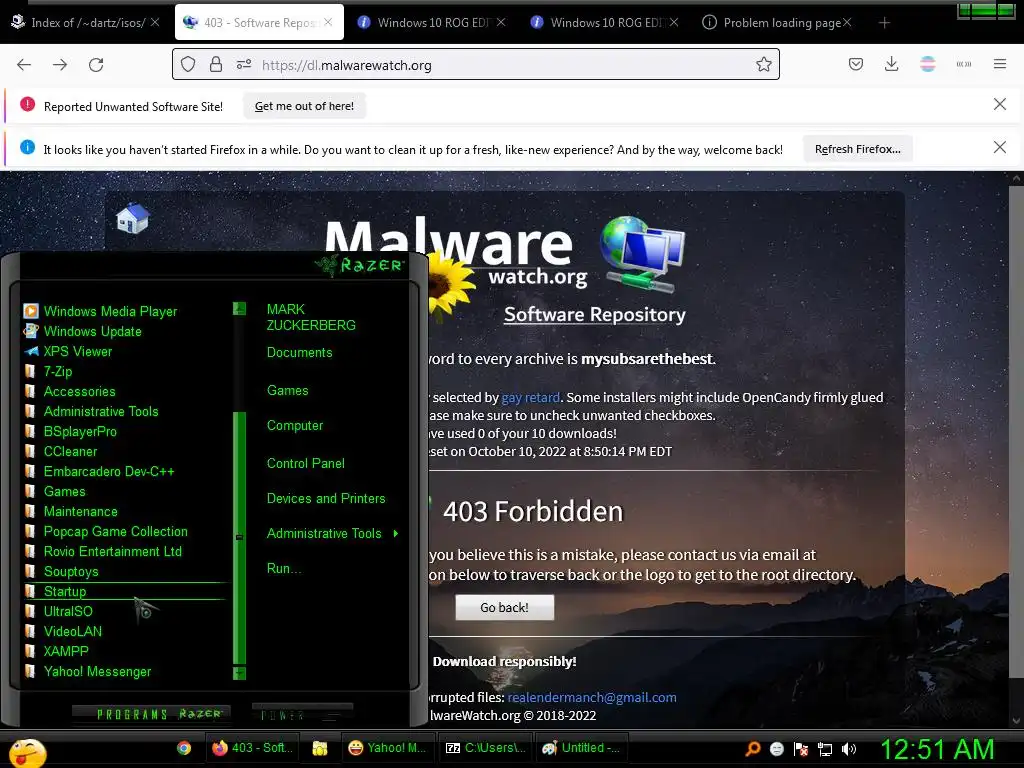The height and width of the screenshot is (768, 1024).
Task: Expand the VideoLAN folder
Action: [72, 632]
